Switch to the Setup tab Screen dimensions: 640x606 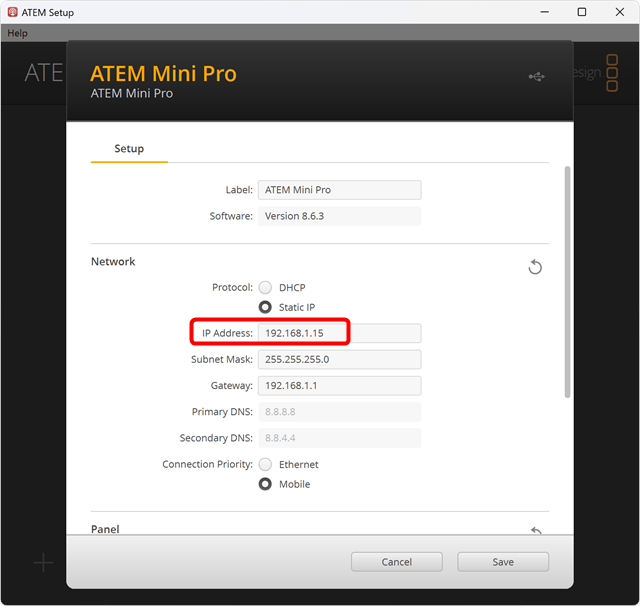click(129, 149)
